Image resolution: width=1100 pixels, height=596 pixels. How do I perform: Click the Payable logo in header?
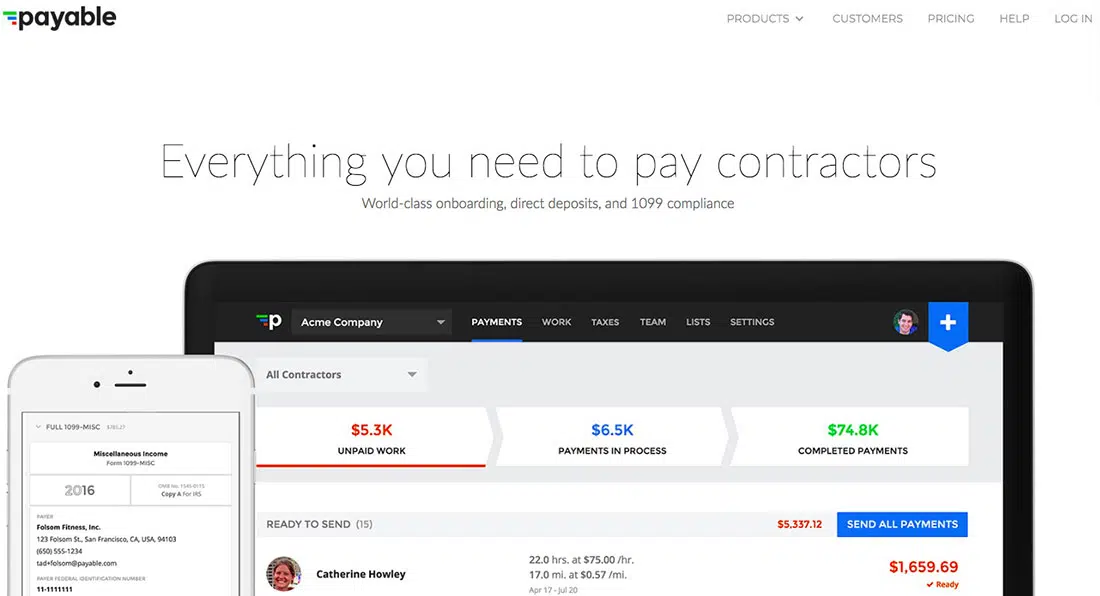click(59, 18)
